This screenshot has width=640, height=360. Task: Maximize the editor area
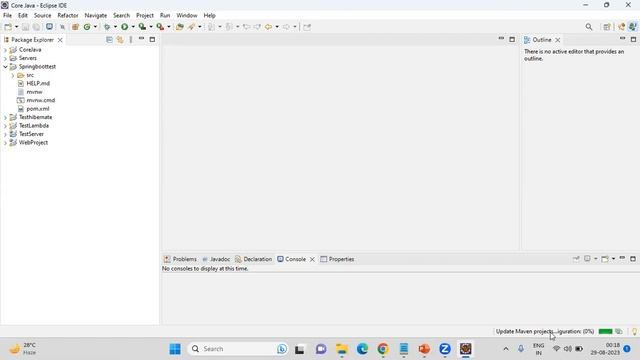point(512,39)
